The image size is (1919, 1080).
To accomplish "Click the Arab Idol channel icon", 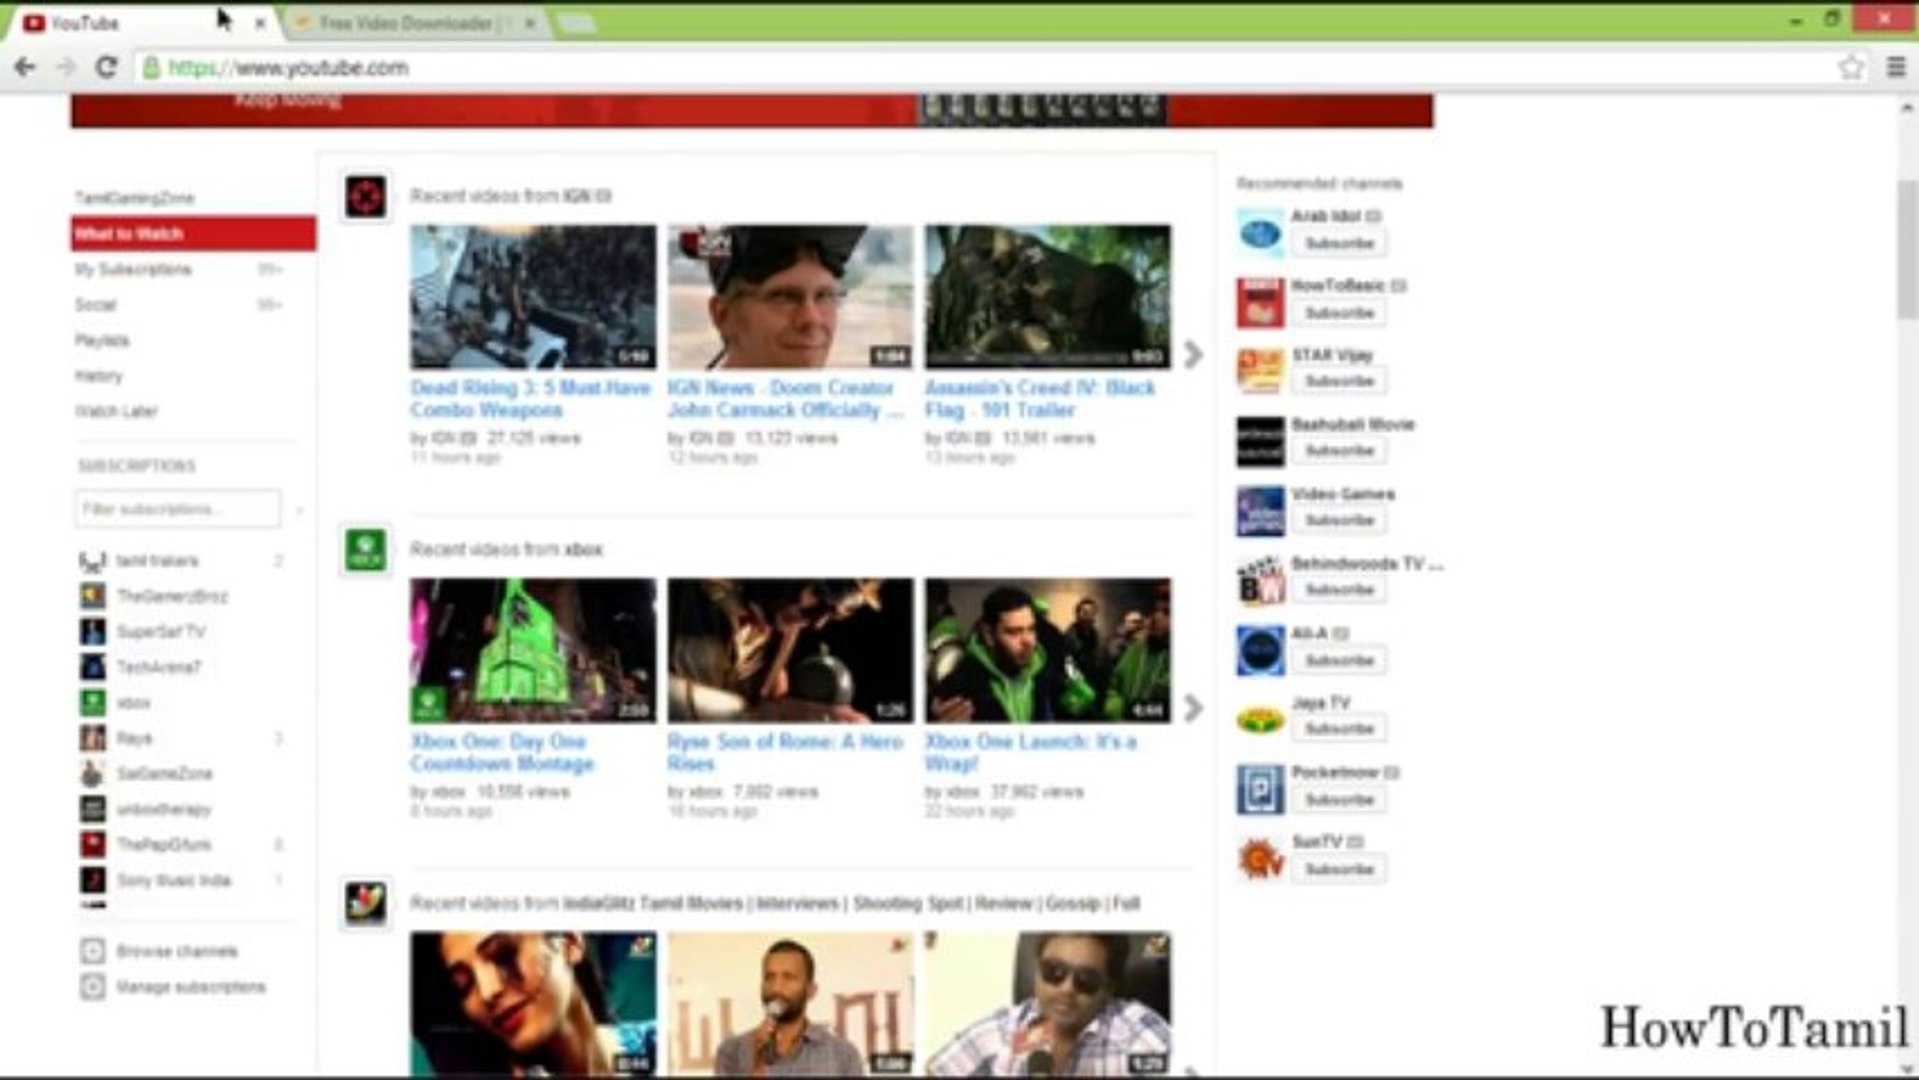I will [1260, 232].
